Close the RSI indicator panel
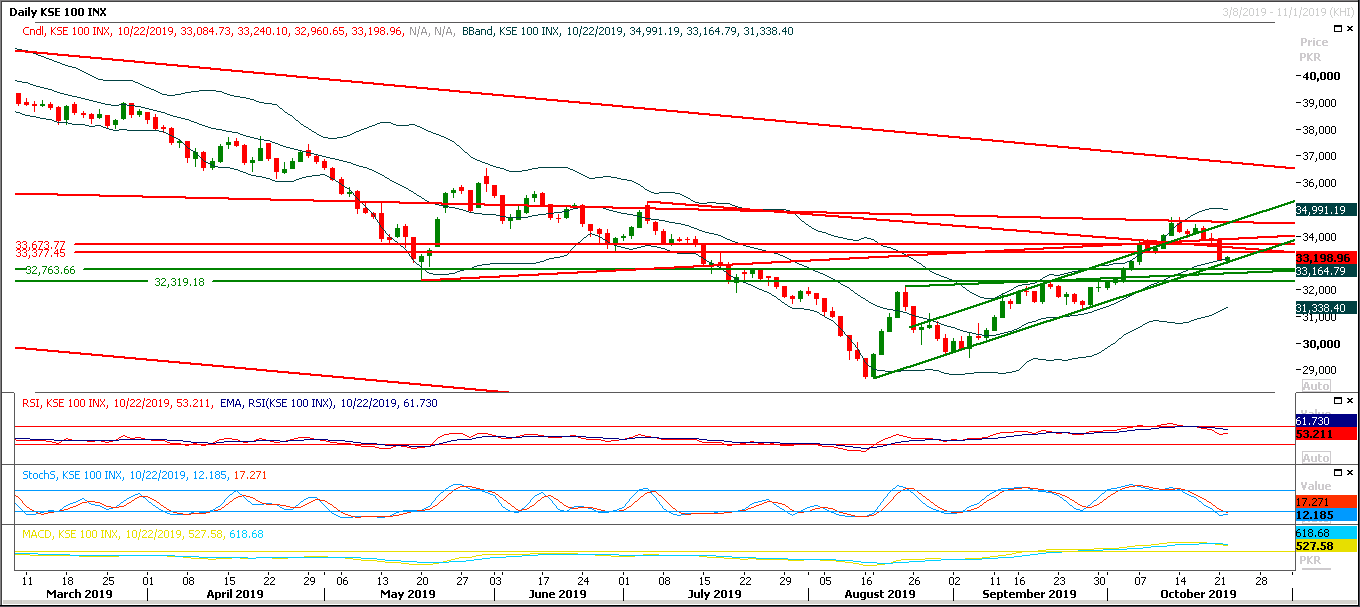This screenshot has height=607, width=1360. (x=1351, y=400)
